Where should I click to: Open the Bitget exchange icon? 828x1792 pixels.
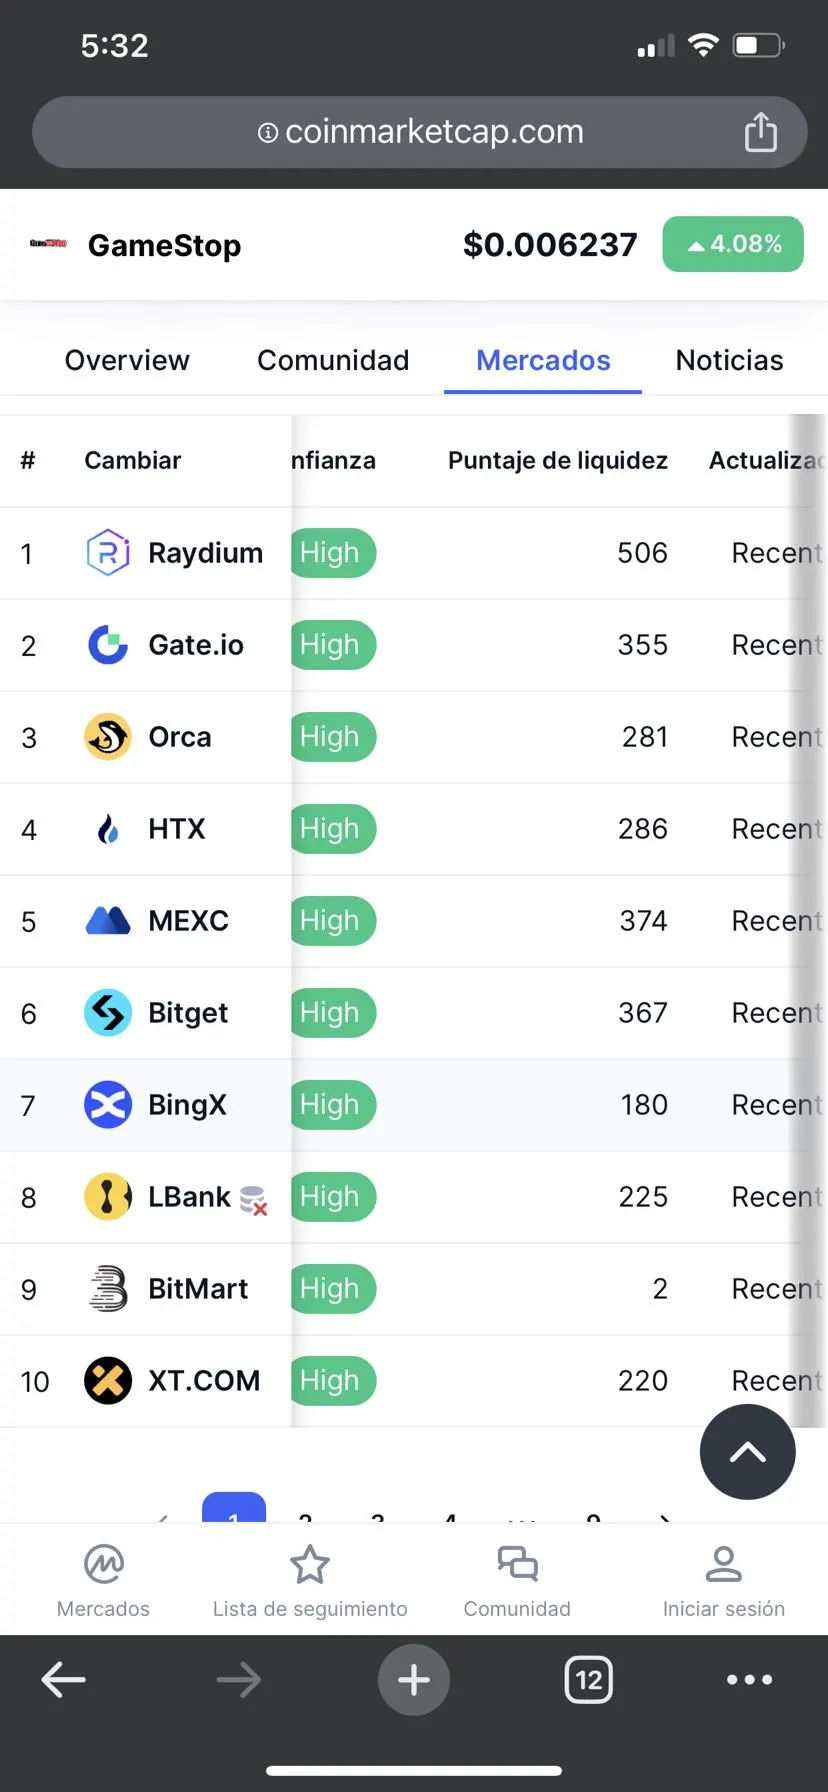(108, 1013)
